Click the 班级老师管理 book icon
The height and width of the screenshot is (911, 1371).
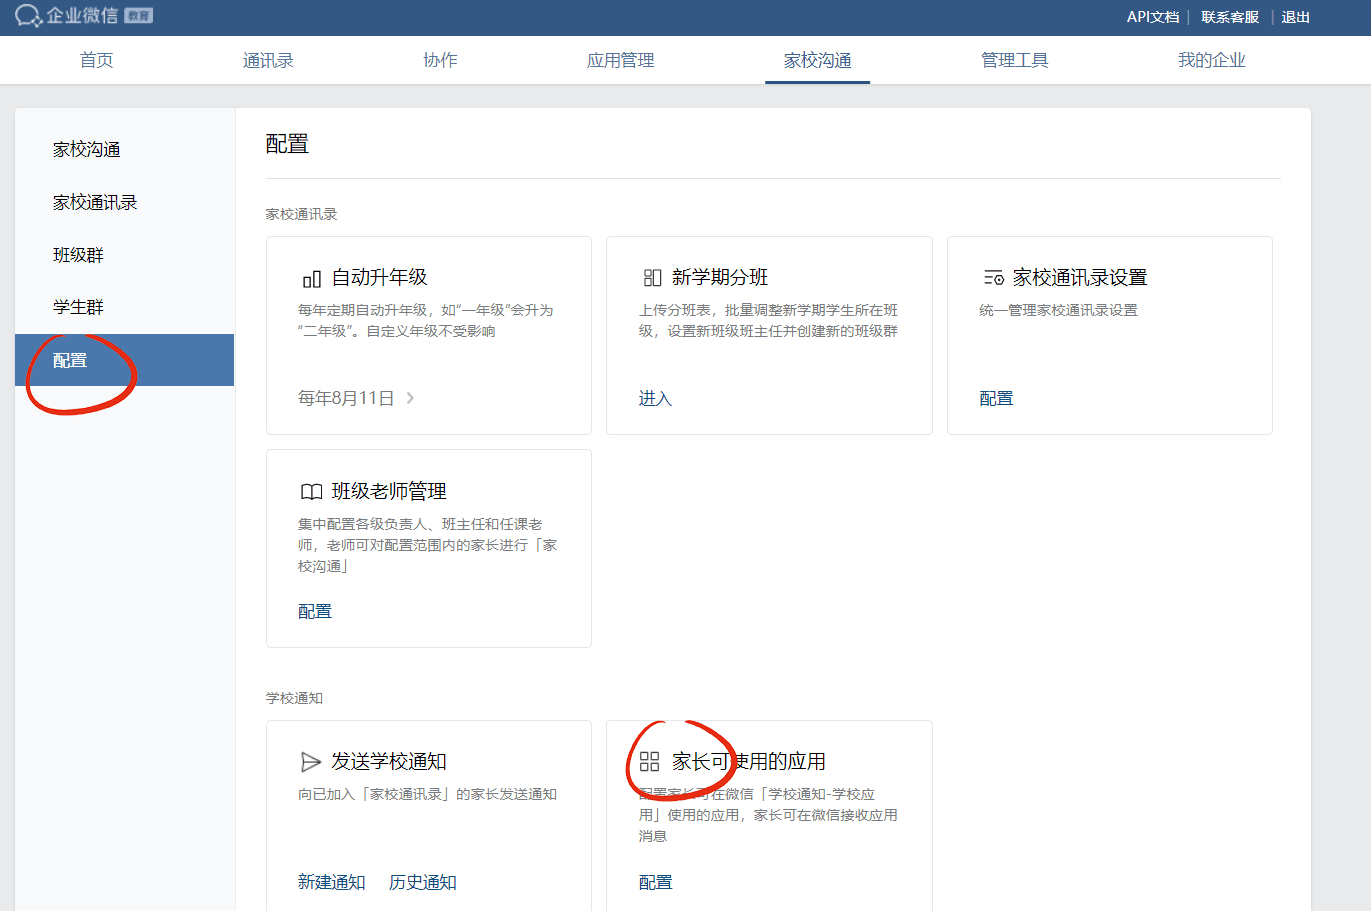[x=311, y=492]
